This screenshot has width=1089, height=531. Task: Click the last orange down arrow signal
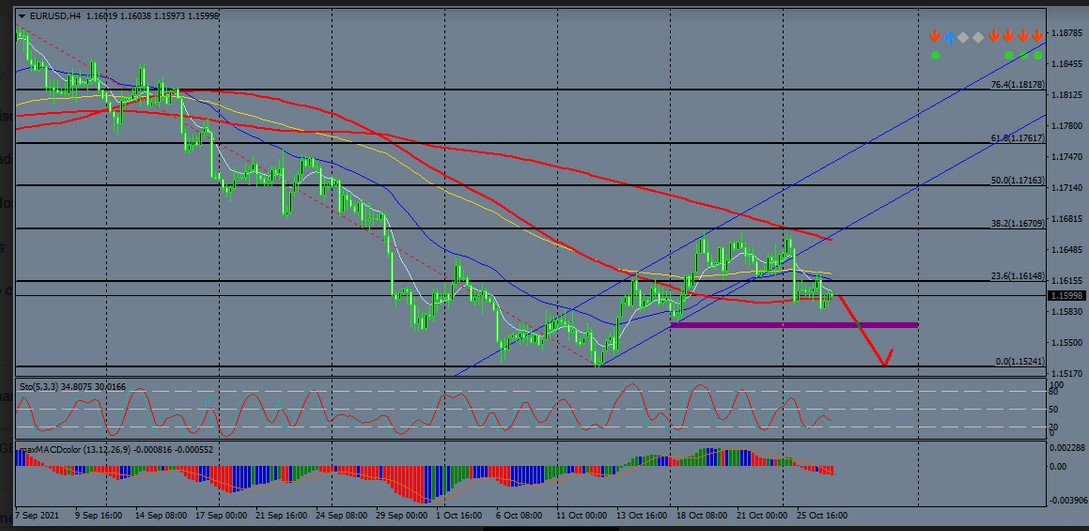1038,37
